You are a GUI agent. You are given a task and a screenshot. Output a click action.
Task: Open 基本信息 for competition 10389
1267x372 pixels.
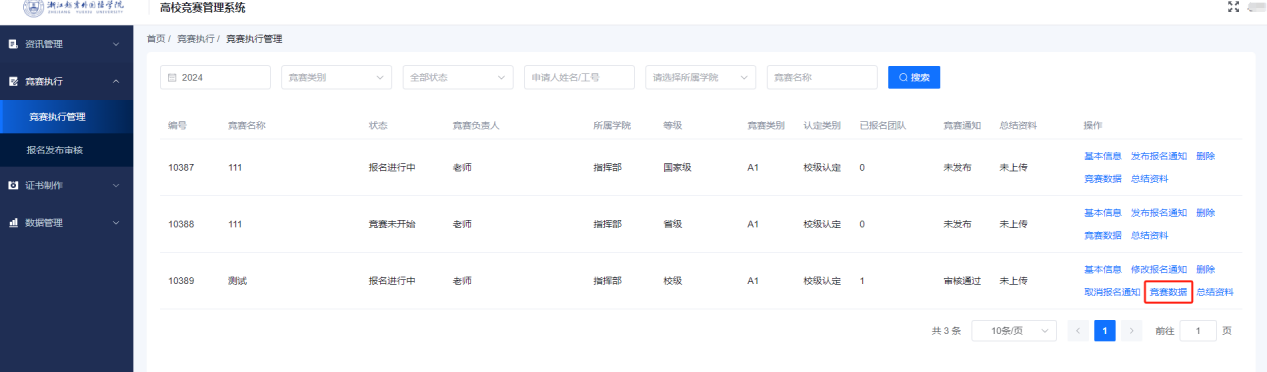pyautogui.click(x=1102, y=269)
